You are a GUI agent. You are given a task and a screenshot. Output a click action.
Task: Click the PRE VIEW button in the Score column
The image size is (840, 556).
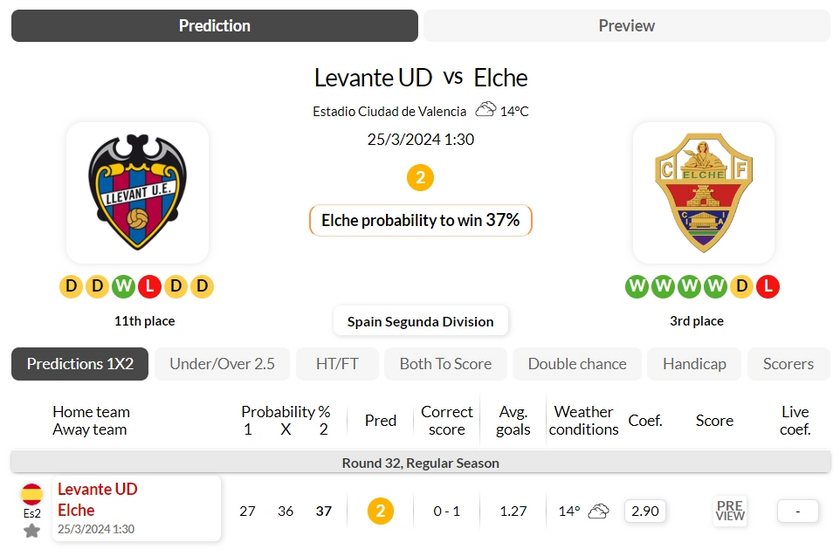[x=730, y=511]
